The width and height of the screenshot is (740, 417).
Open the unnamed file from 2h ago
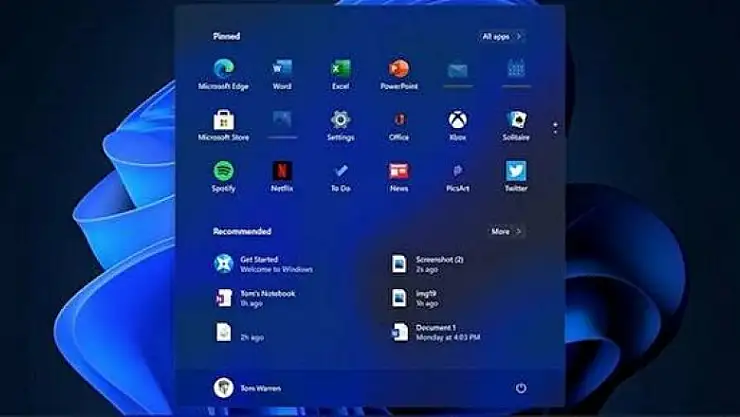(x=239, y=333)
